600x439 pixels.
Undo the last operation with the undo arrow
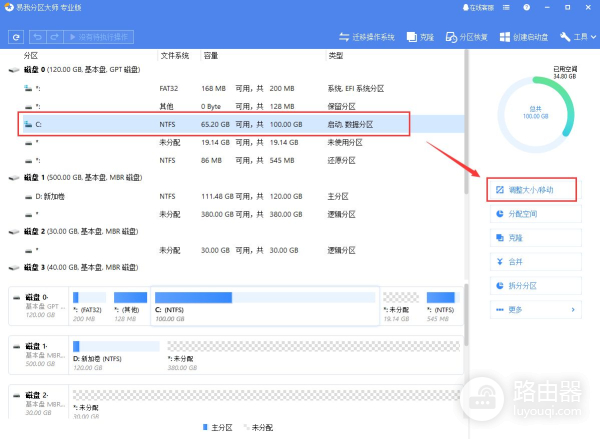point(38,37)
